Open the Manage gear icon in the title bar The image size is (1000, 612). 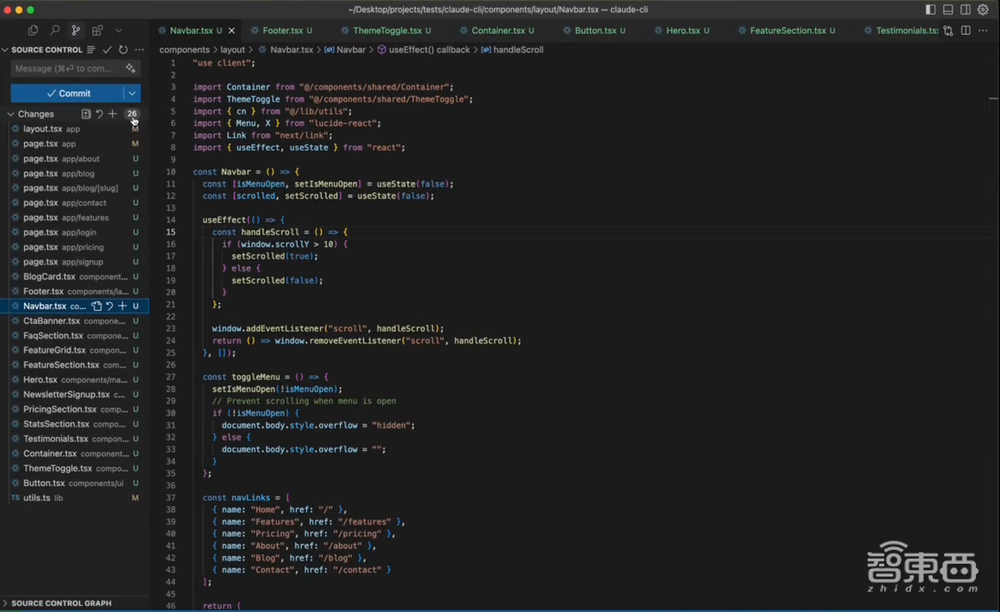[985, 10]
